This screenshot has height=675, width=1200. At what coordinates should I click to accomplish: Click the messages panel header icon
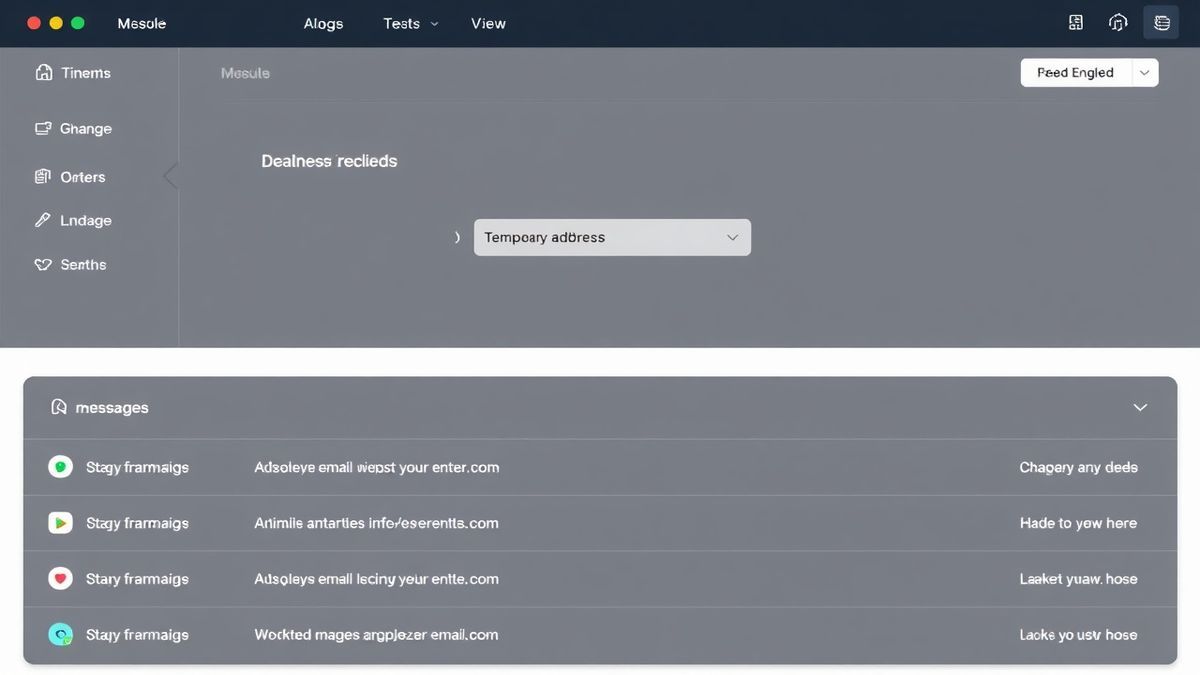coord(59,407)
